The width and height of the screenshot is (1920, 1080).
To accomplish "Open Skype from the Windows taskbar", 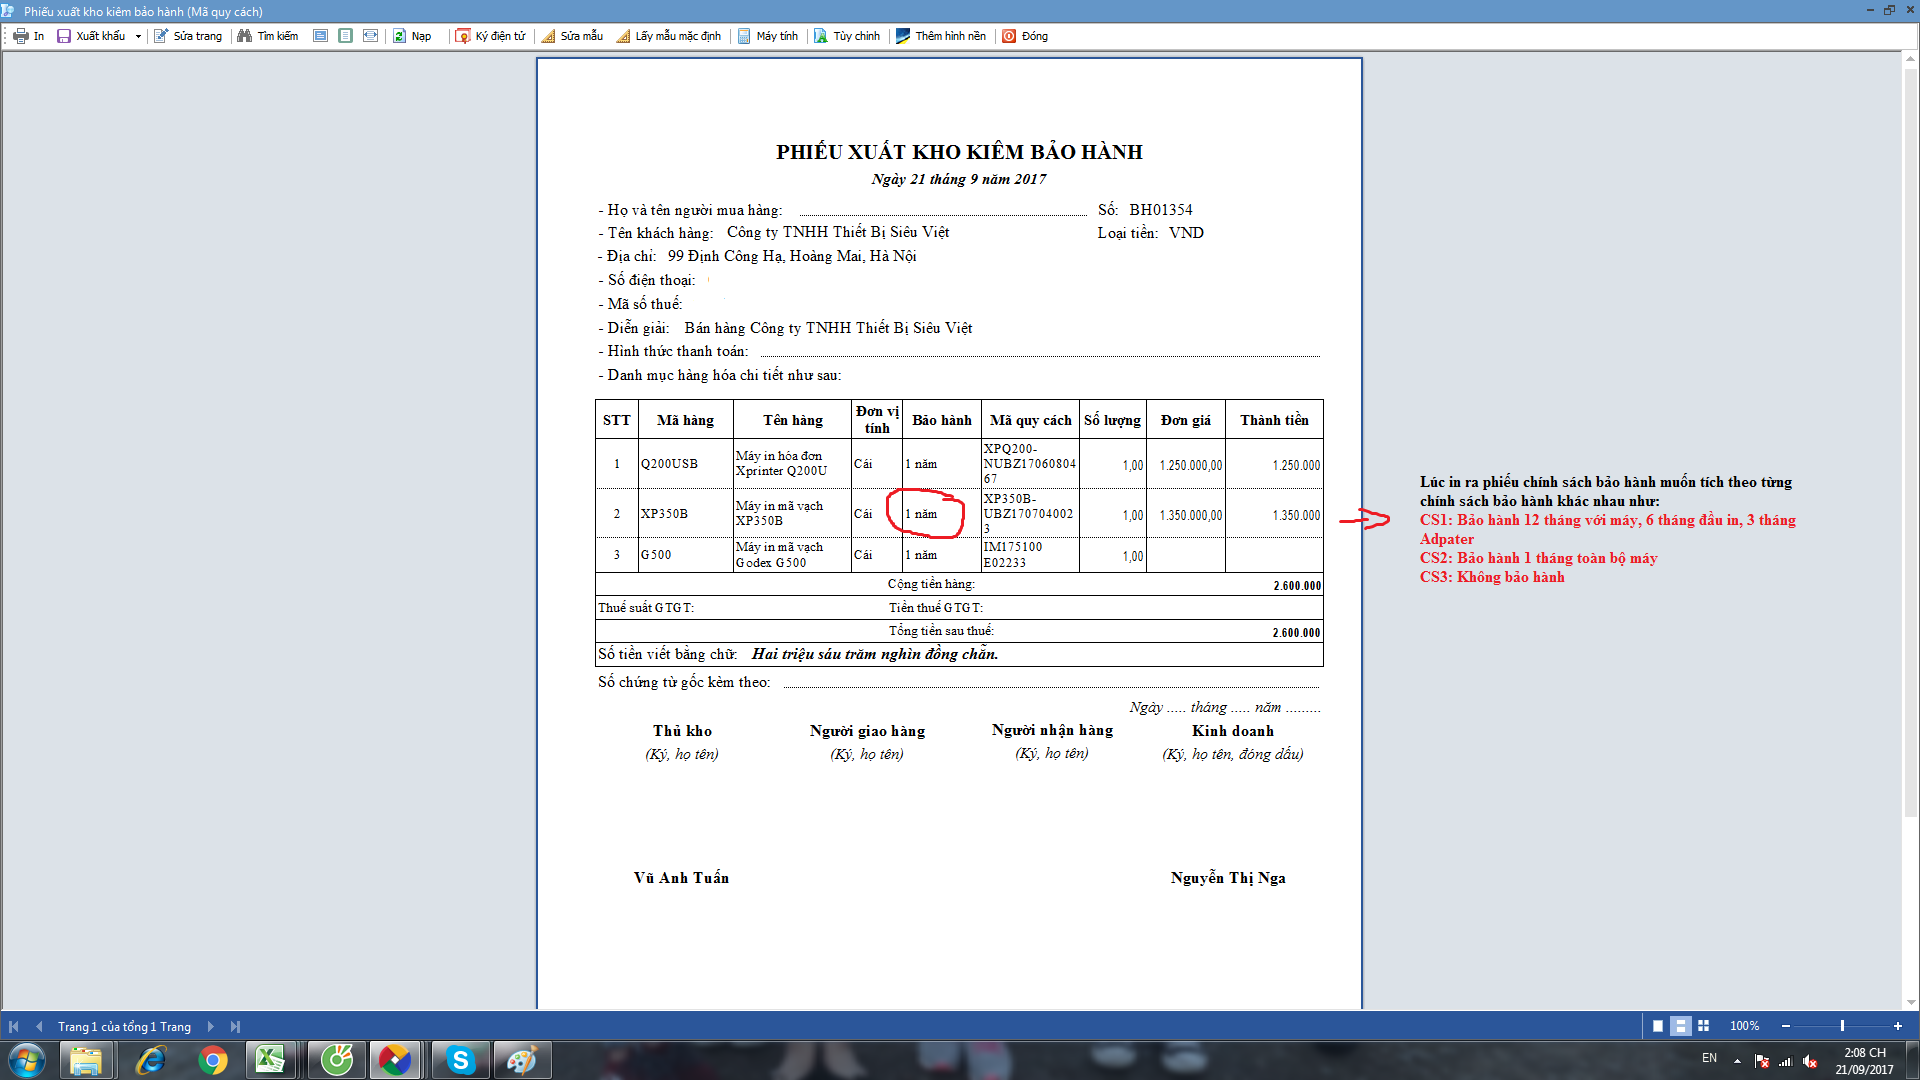I will point(460,1060).
